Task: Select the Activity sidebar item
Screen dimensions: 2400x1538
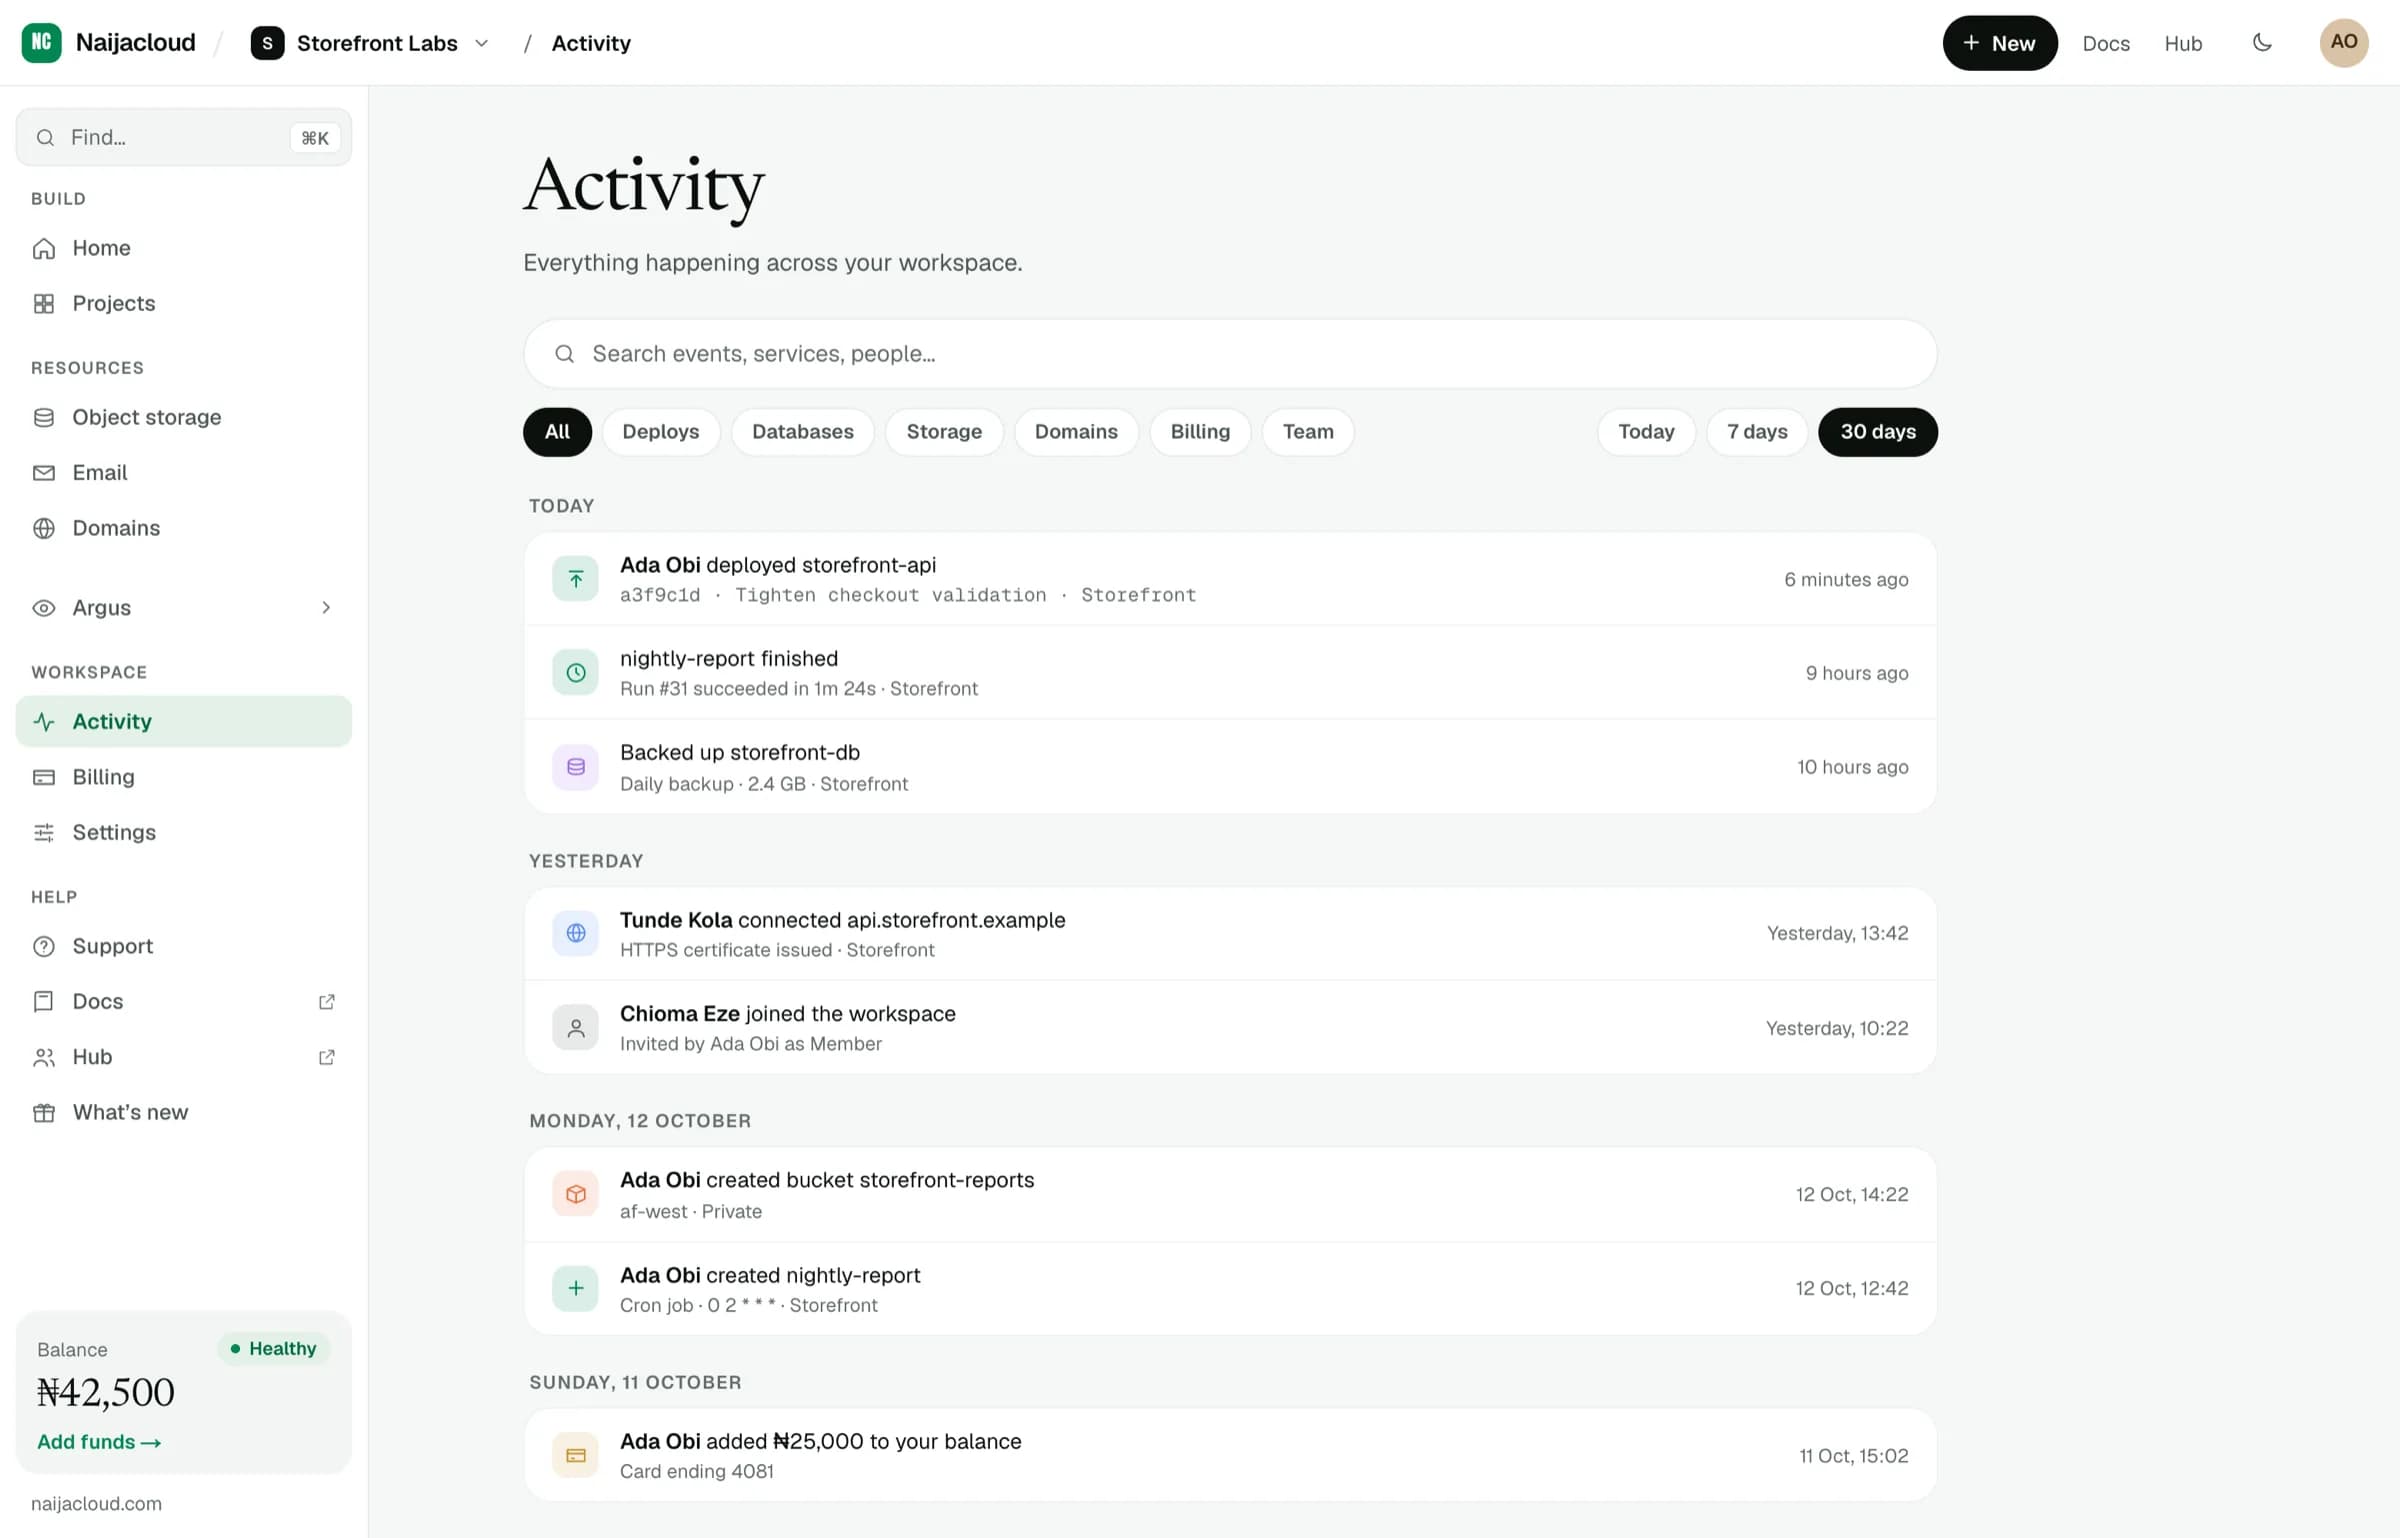Action: 184,721
